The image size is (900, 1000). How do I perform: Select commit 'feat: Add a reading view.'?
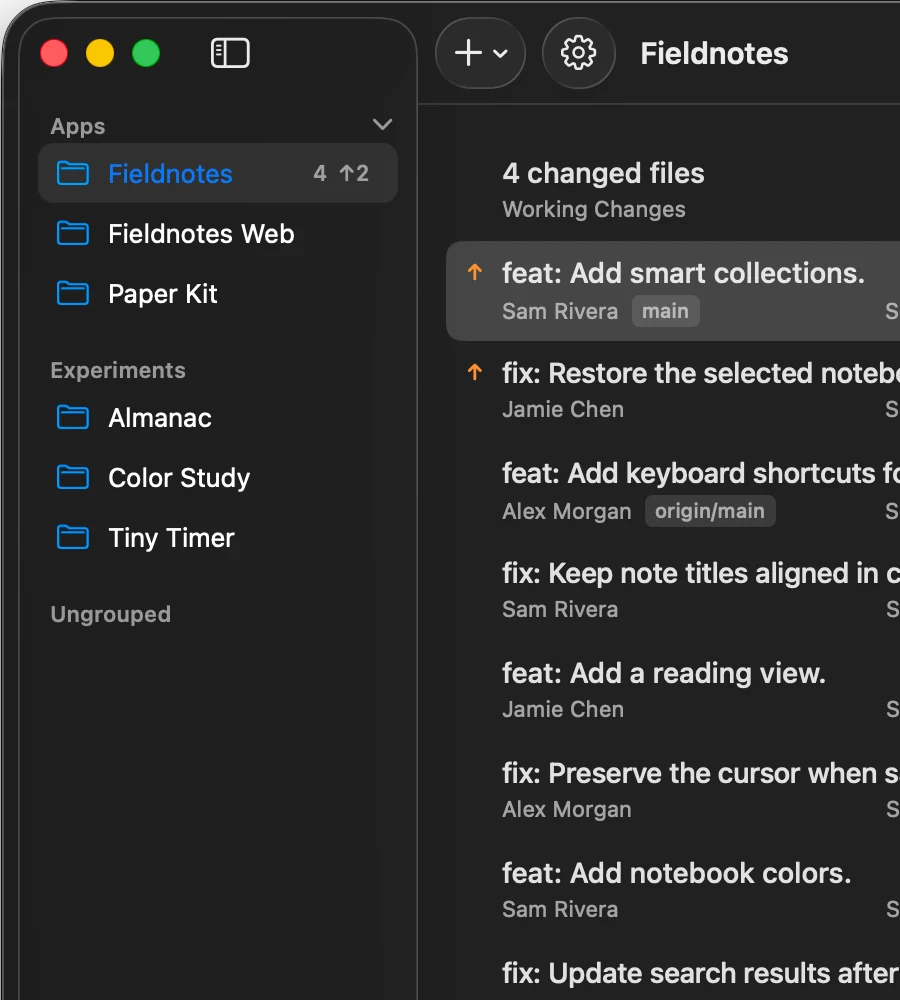coord(673,690)
